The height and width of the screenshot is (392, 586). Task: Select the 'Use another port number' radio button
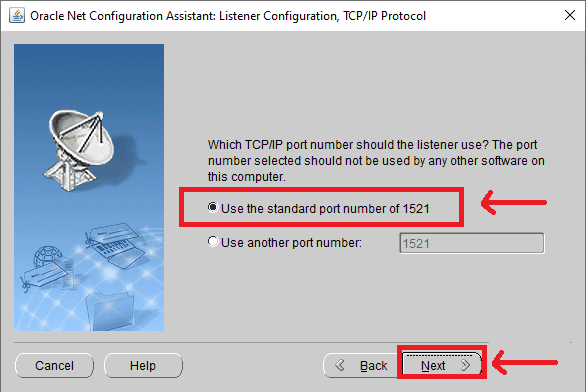click(213, 241)
